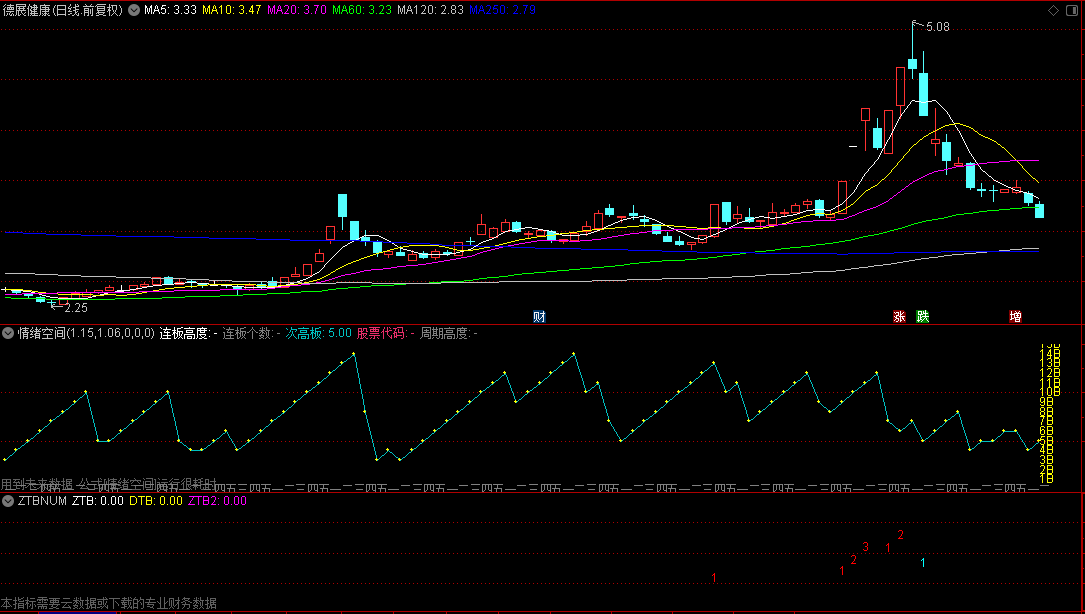Click the diamond marker icon at top right
Screen dimensions: 1085x614
point(1053,10)
